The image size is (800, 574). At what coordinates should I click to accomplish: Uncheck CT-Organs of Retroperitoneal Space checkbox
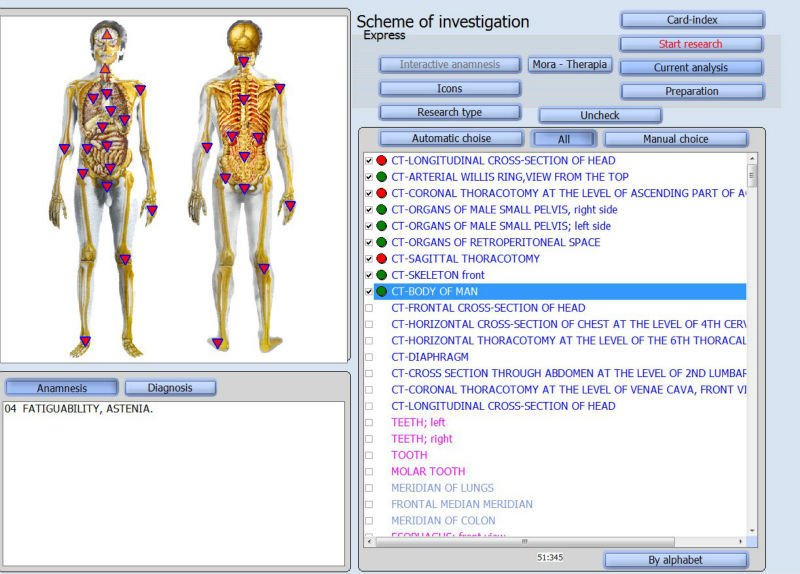coord(369,242)
